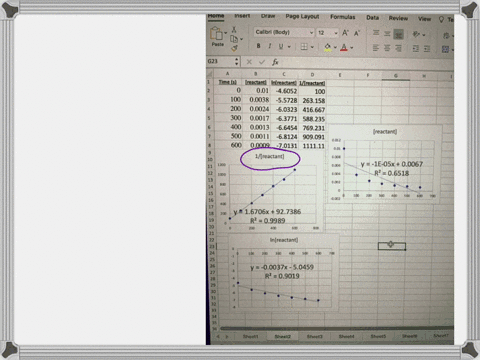The image size is (480, 360).
Task: Click the formula cancel X icon
Action: click(249, 62)
